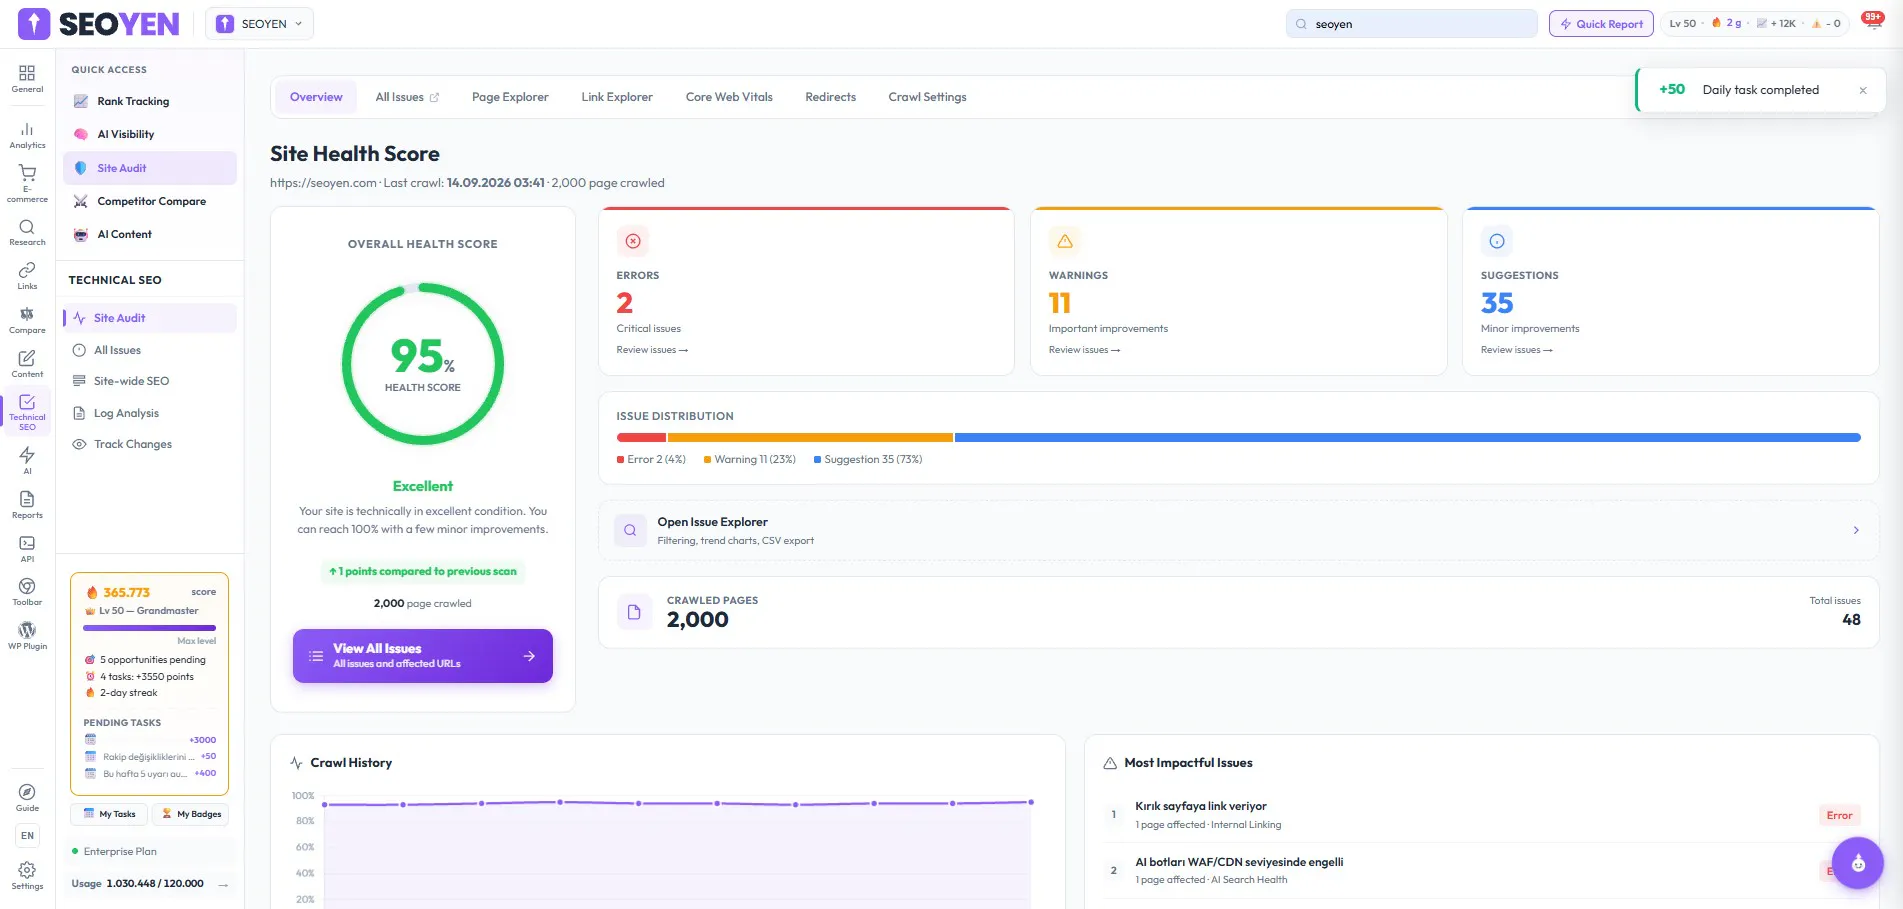Follow Review issues link under Errors
This screenshot has height=909, width=1903.
pyautogui.click(x=652, y=350)
